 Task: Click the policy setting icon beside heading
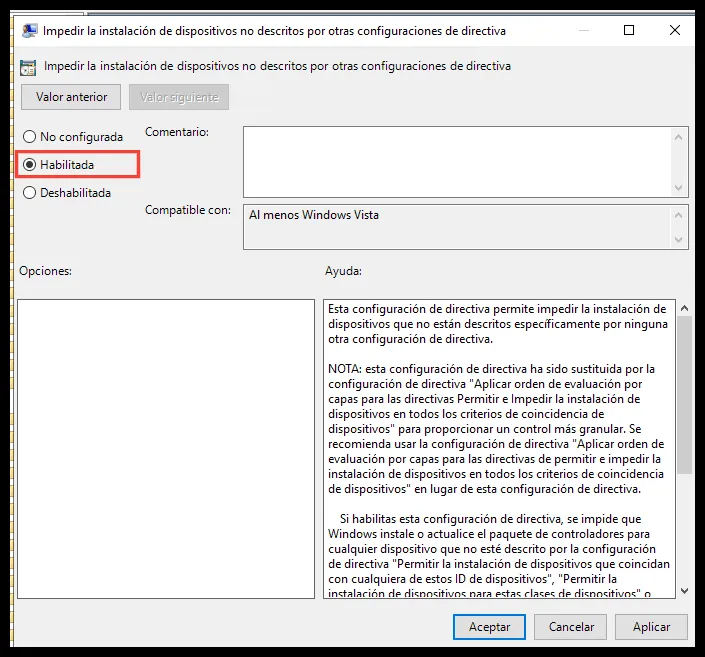pos(28,67)
